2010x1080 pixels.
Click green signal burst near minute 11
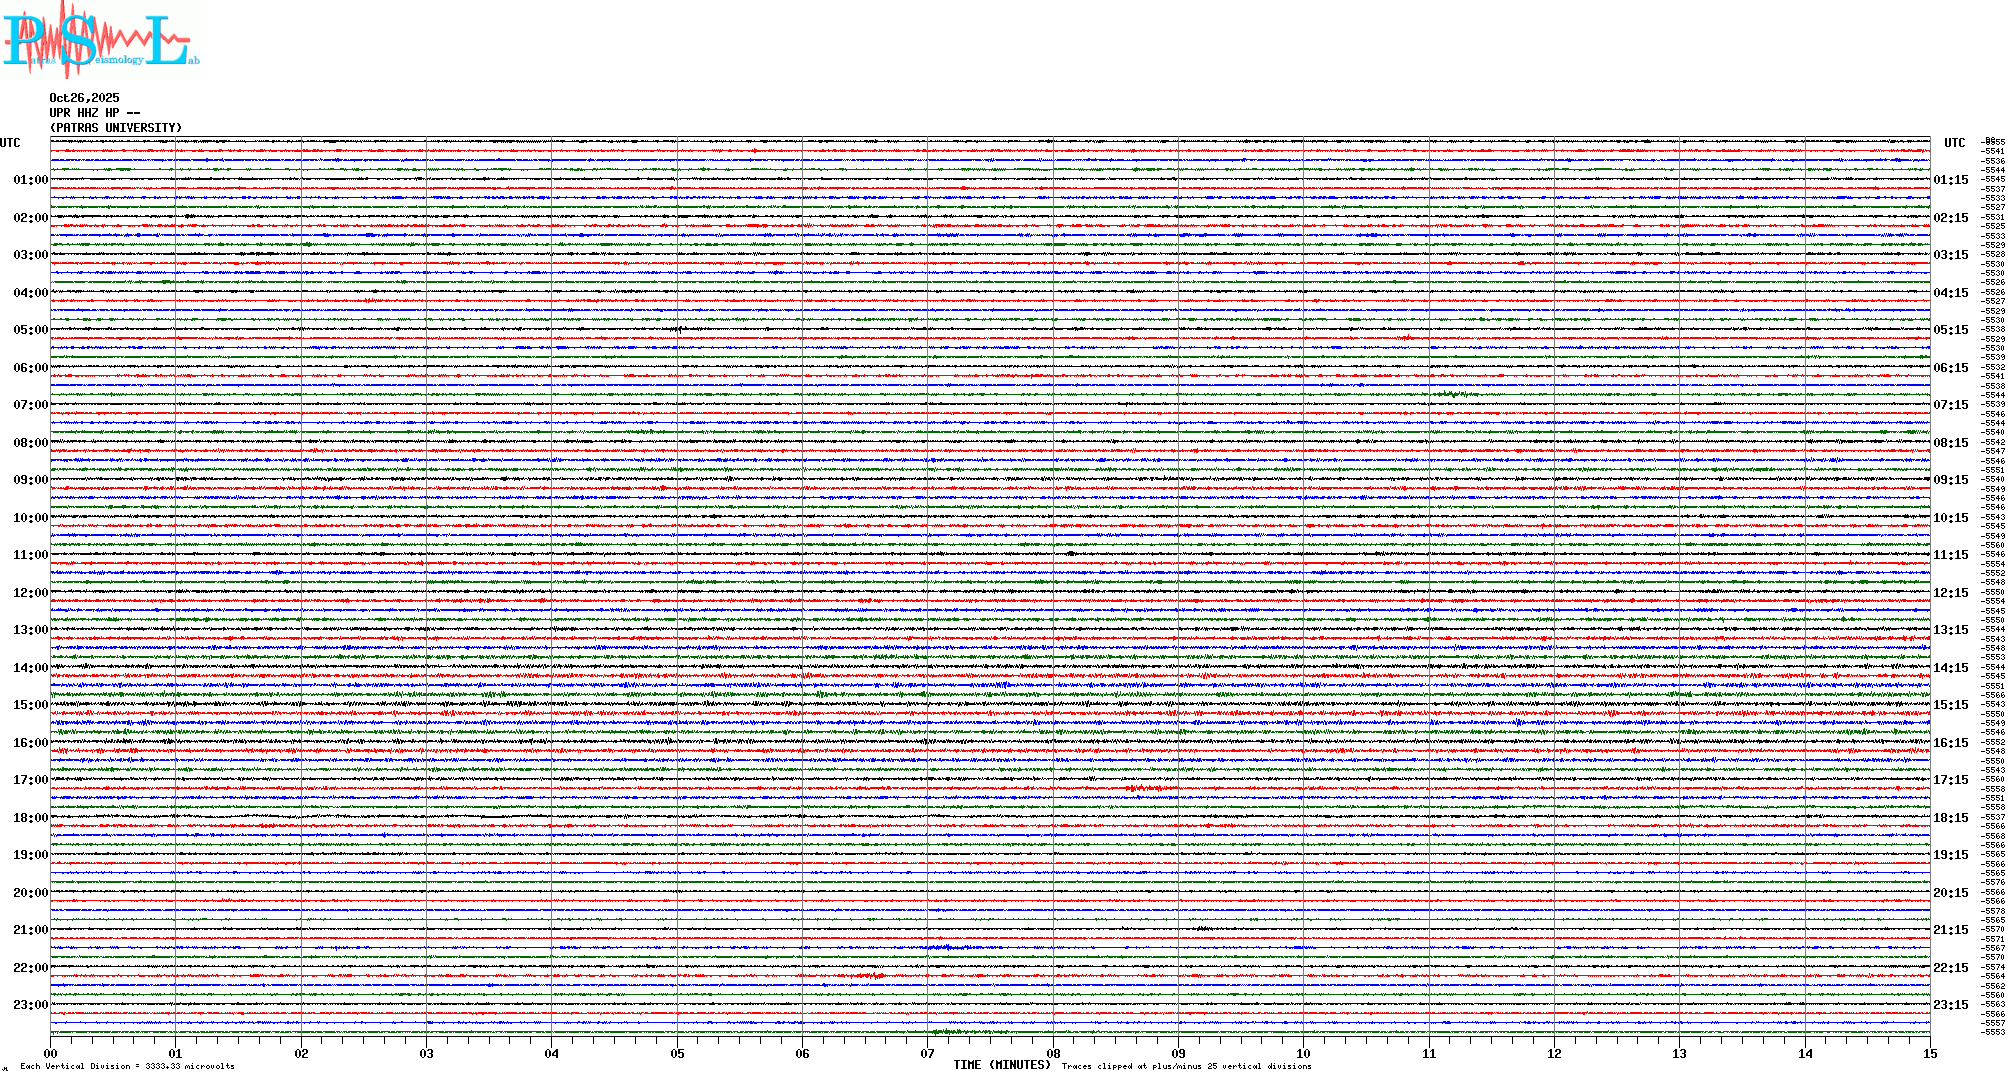click(1453, 394)
